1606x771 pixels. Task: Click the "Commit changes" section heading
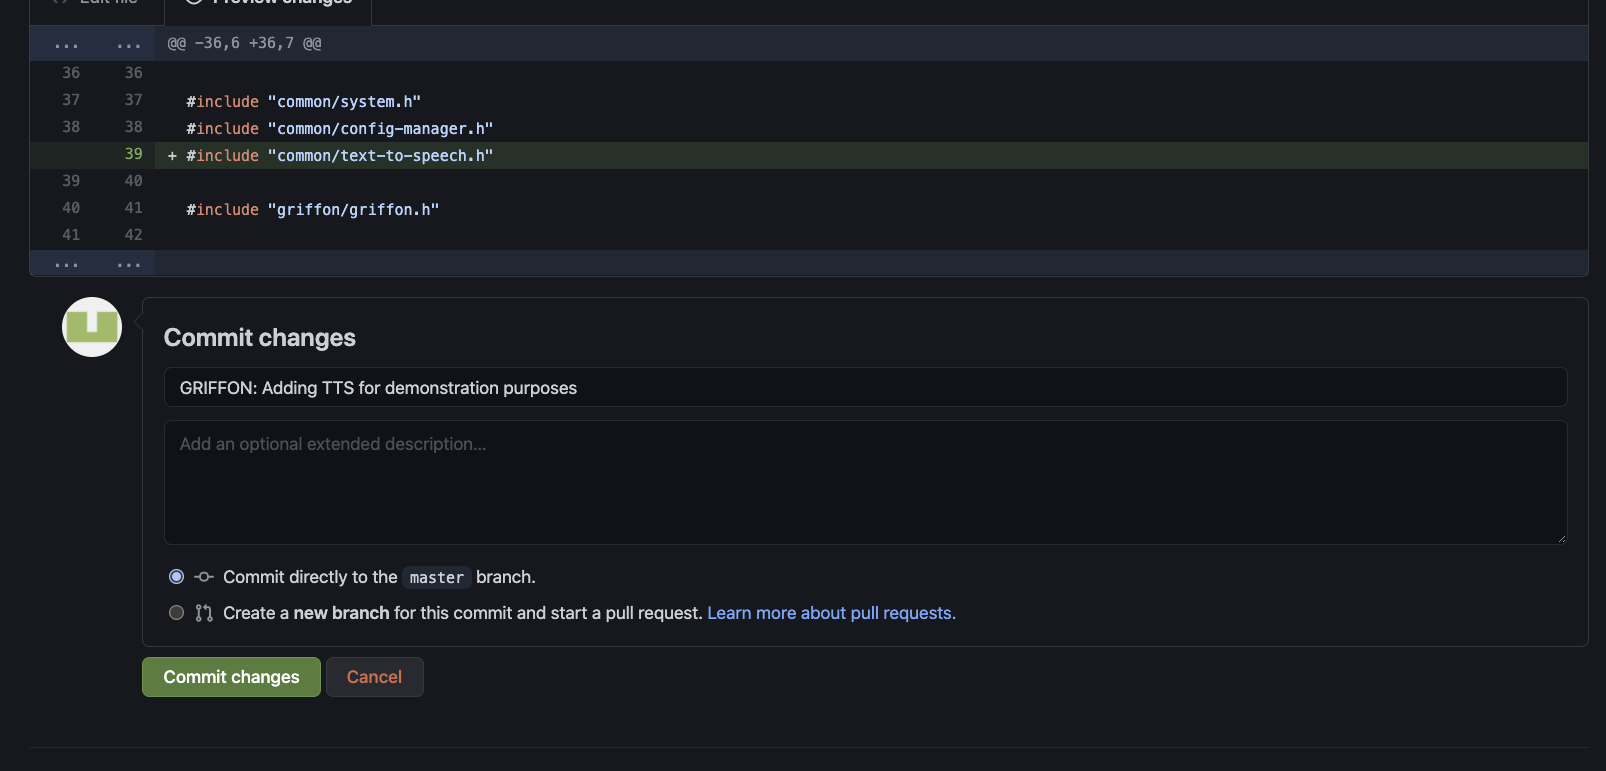point(260,338)
